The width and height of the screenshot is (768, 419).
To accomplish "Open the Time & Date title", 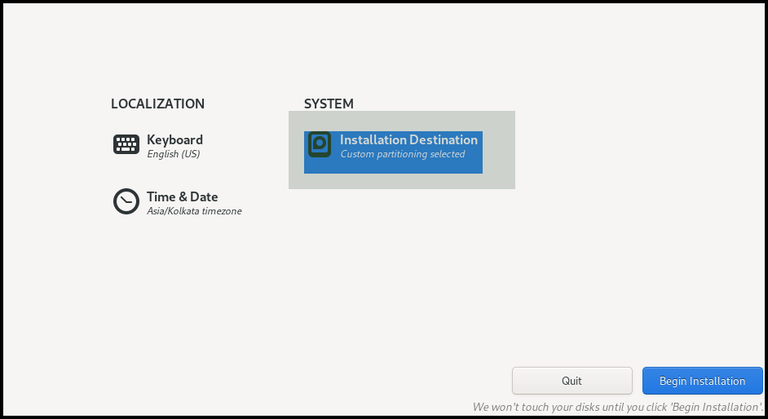I will [x=182, y=197].
